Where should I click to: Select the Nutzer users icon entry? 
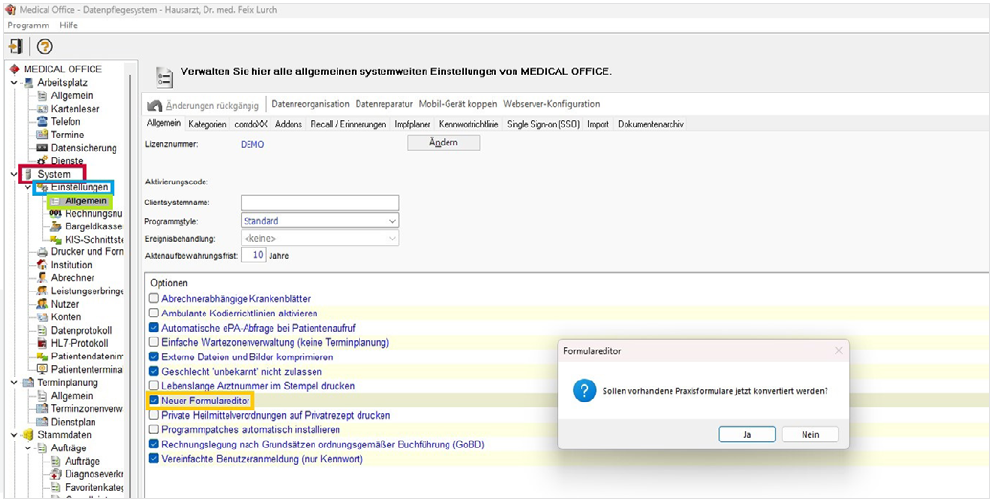tap(42, 304)
